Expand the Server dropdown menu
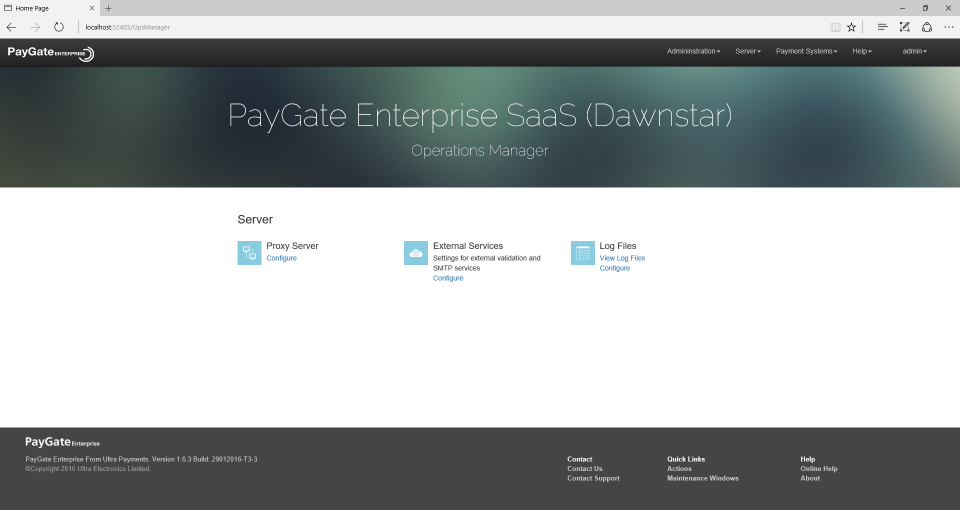The image size is (960, 520). pyautogui.click(x=748, y=51)
